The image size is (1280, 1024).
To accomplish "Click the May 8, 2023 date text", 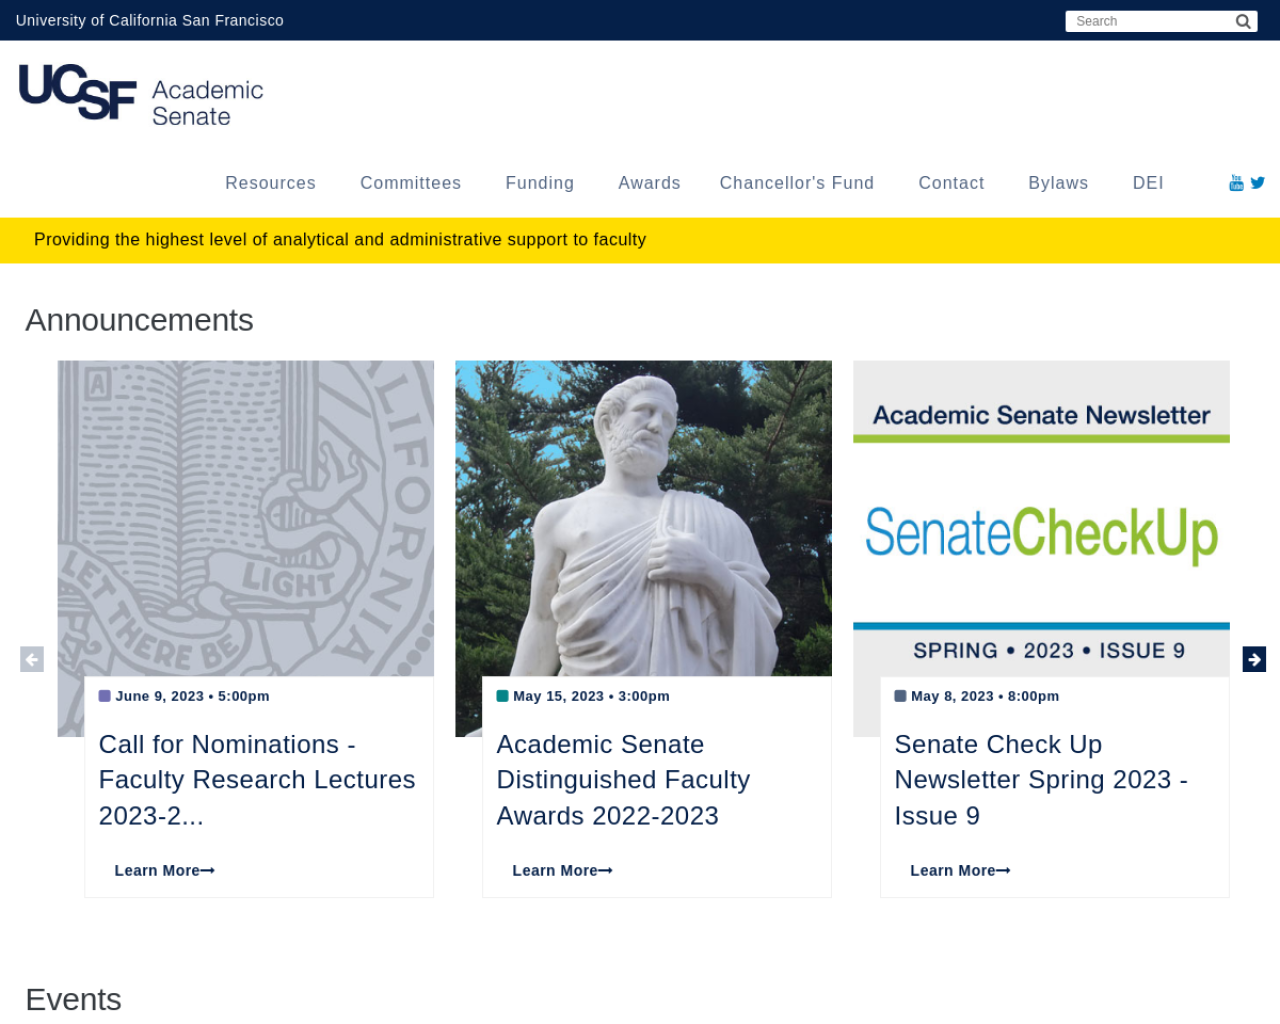I will [985, 696].
